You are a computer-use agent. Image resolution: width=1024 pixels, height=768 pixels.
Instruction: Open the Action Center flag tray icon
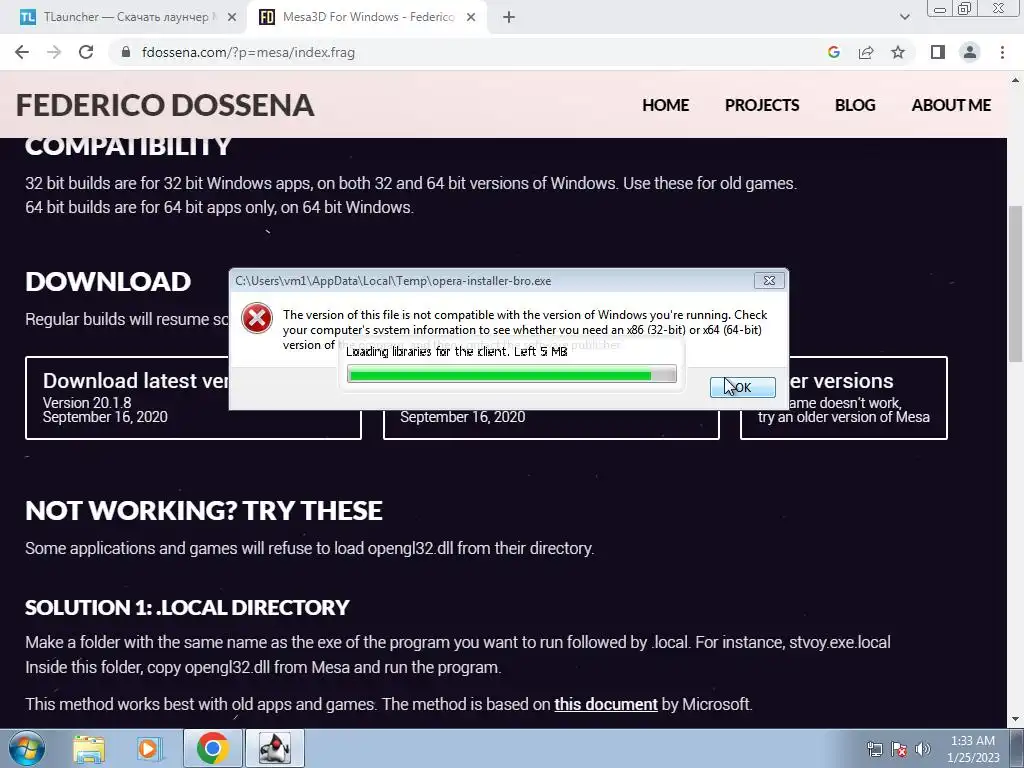point(899,749)
